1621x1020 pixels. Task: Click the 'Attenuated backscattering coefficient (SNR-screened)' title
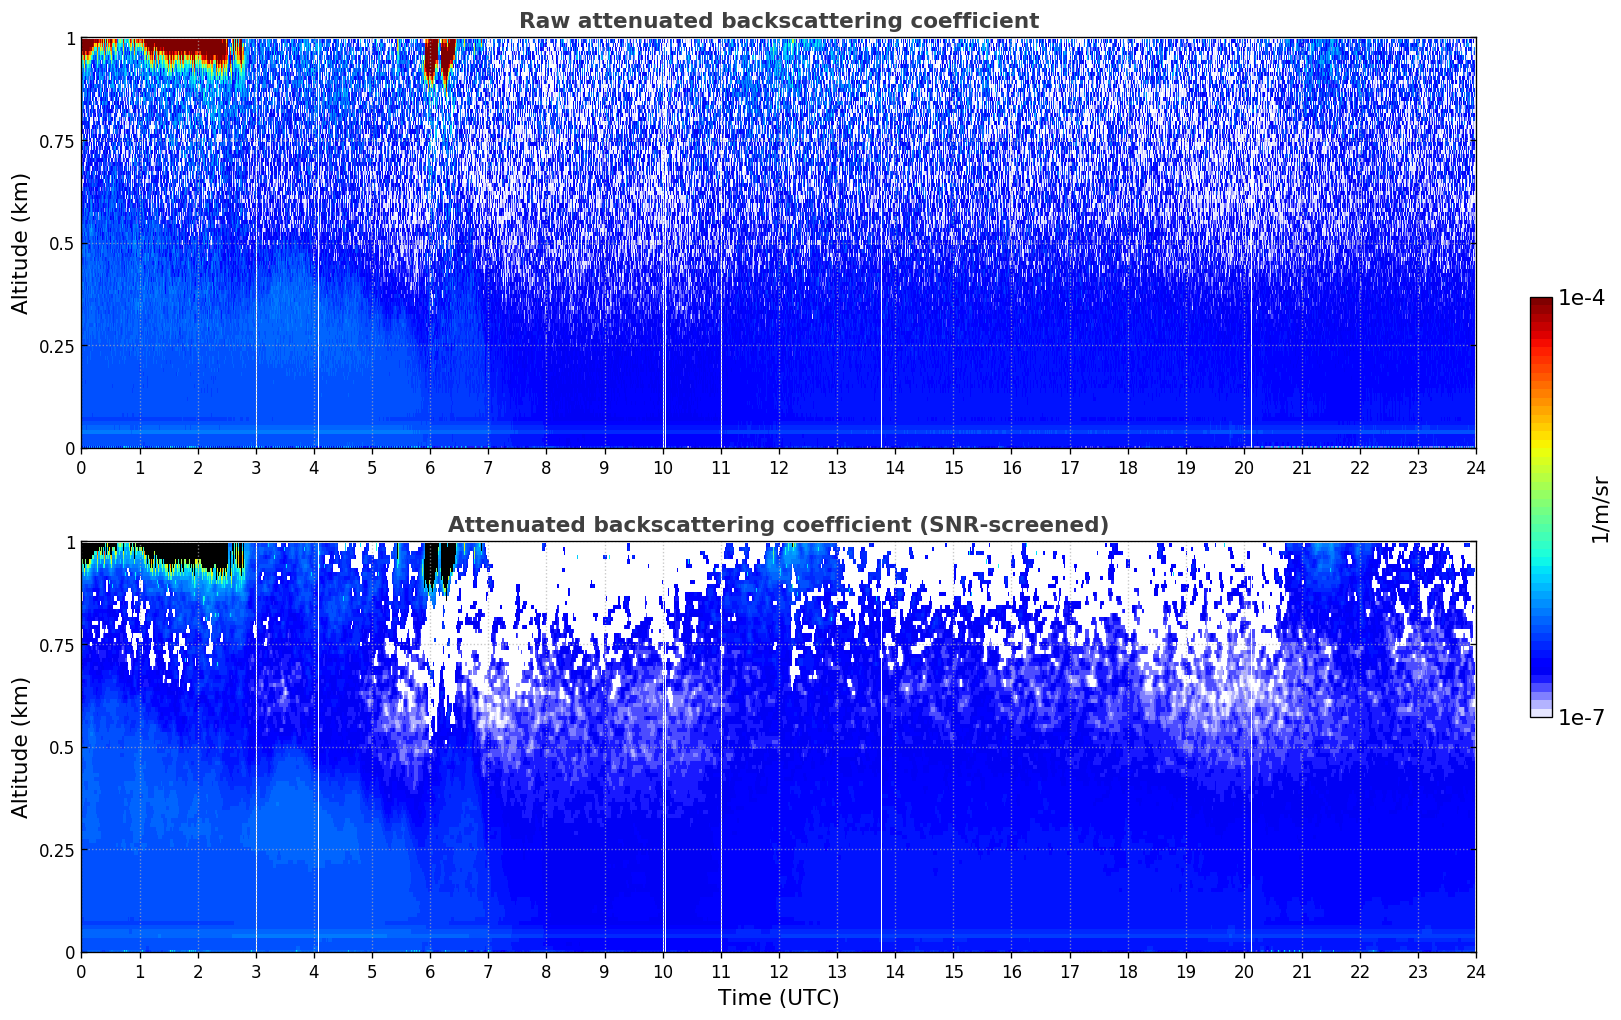pos(778,525)
